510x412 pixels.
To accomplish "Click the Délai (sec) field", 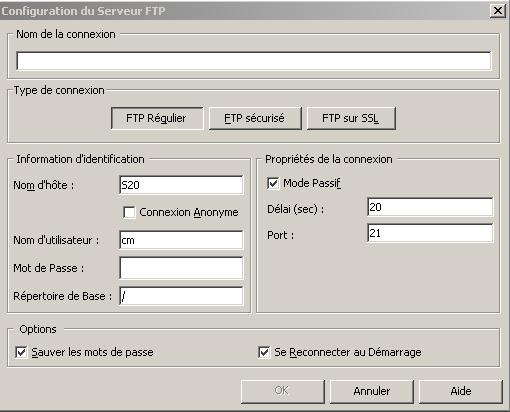I will [430, 207].
